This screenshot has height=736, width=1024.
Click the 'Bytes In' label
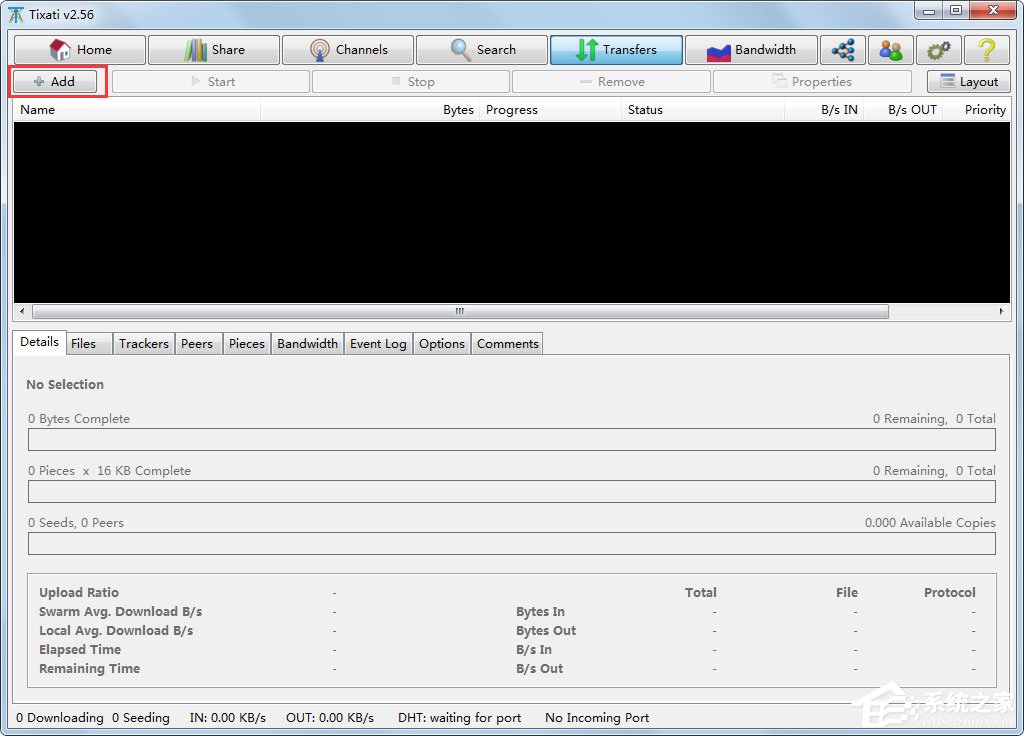click(540, 611)
